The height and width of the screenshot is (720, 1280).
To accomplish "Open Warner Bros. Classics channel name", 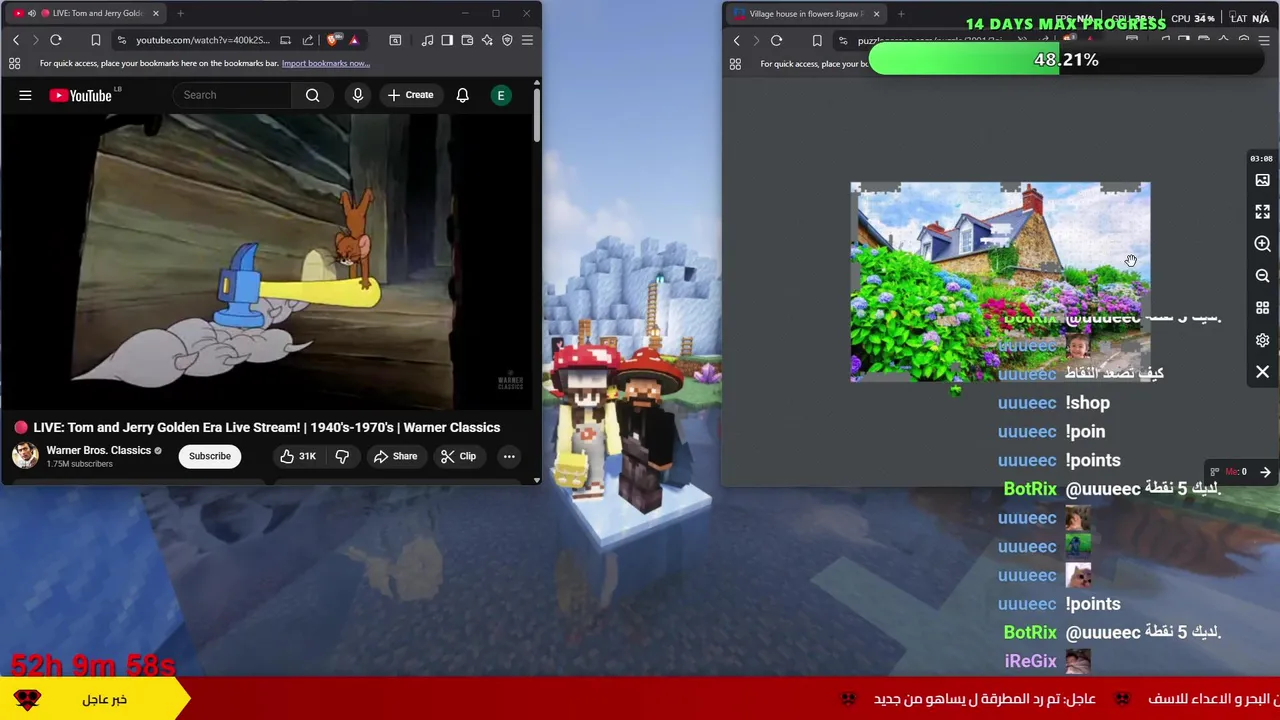I will pos(98,450).
